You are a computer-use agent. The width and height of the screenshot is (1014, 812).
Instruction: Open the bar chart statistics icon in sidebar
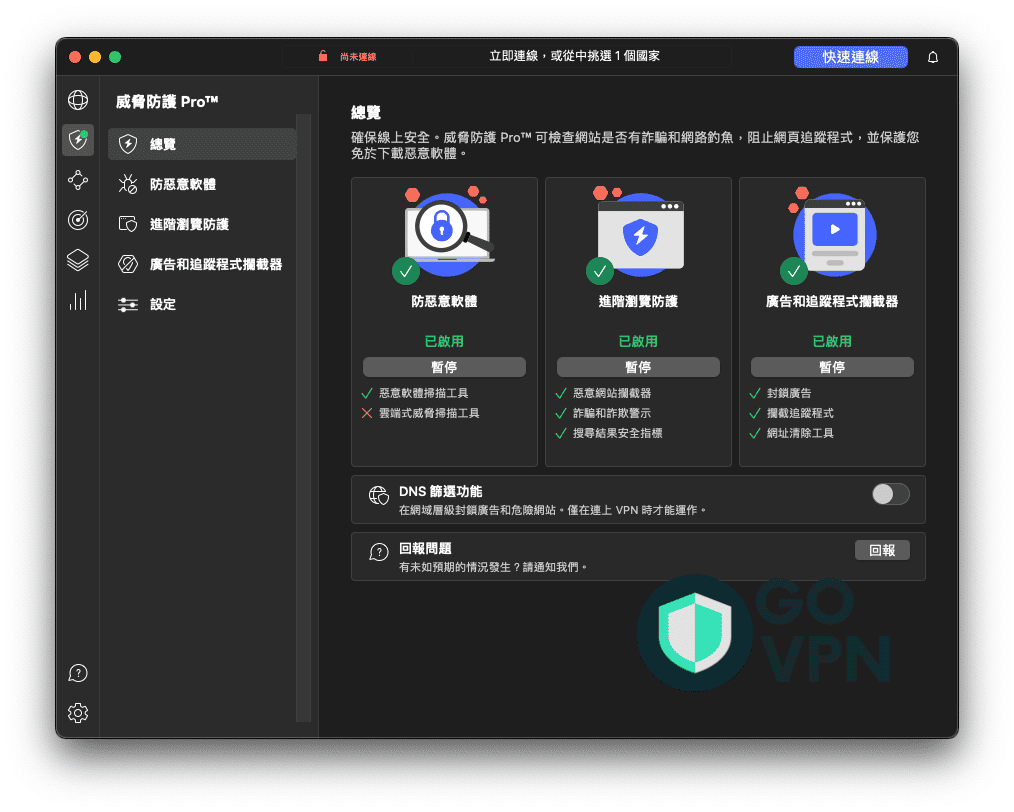[78, 300]
